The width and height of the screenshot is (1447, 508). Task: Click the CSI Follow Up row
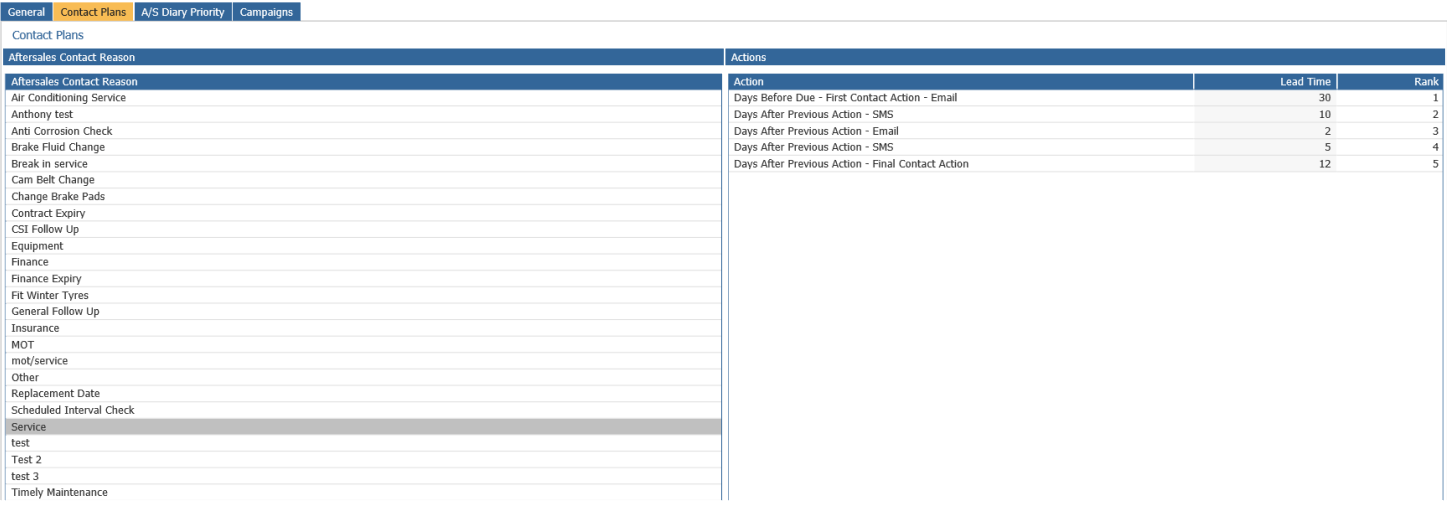click(363, 229)
